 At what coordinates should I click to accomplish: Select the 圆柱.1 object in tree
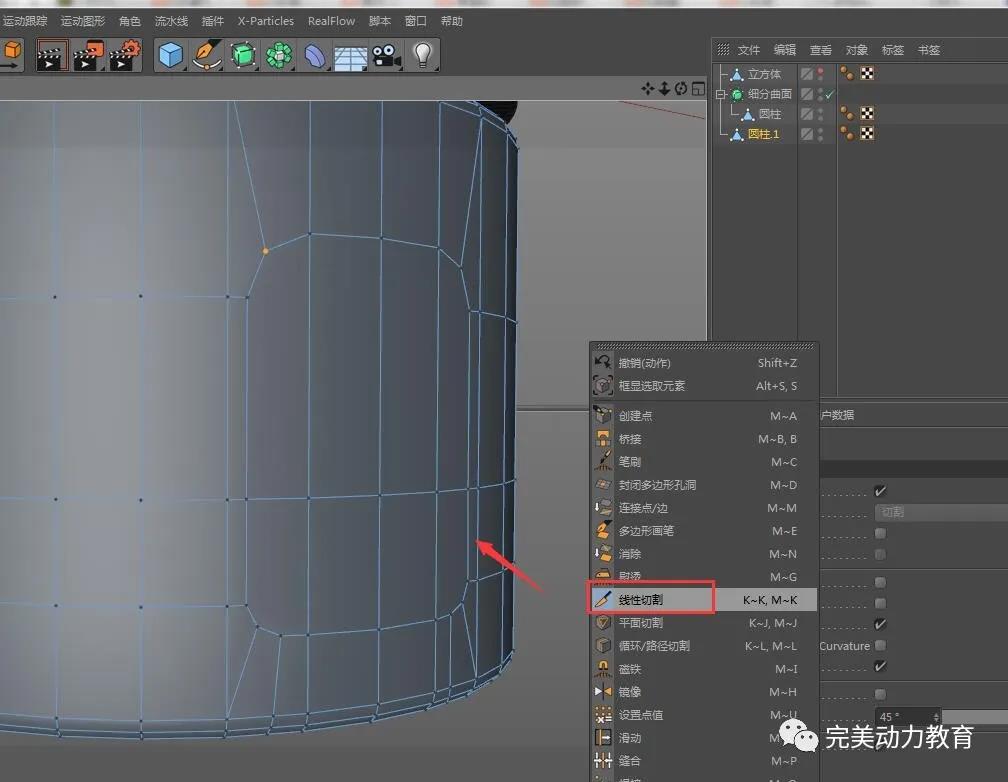762,134
